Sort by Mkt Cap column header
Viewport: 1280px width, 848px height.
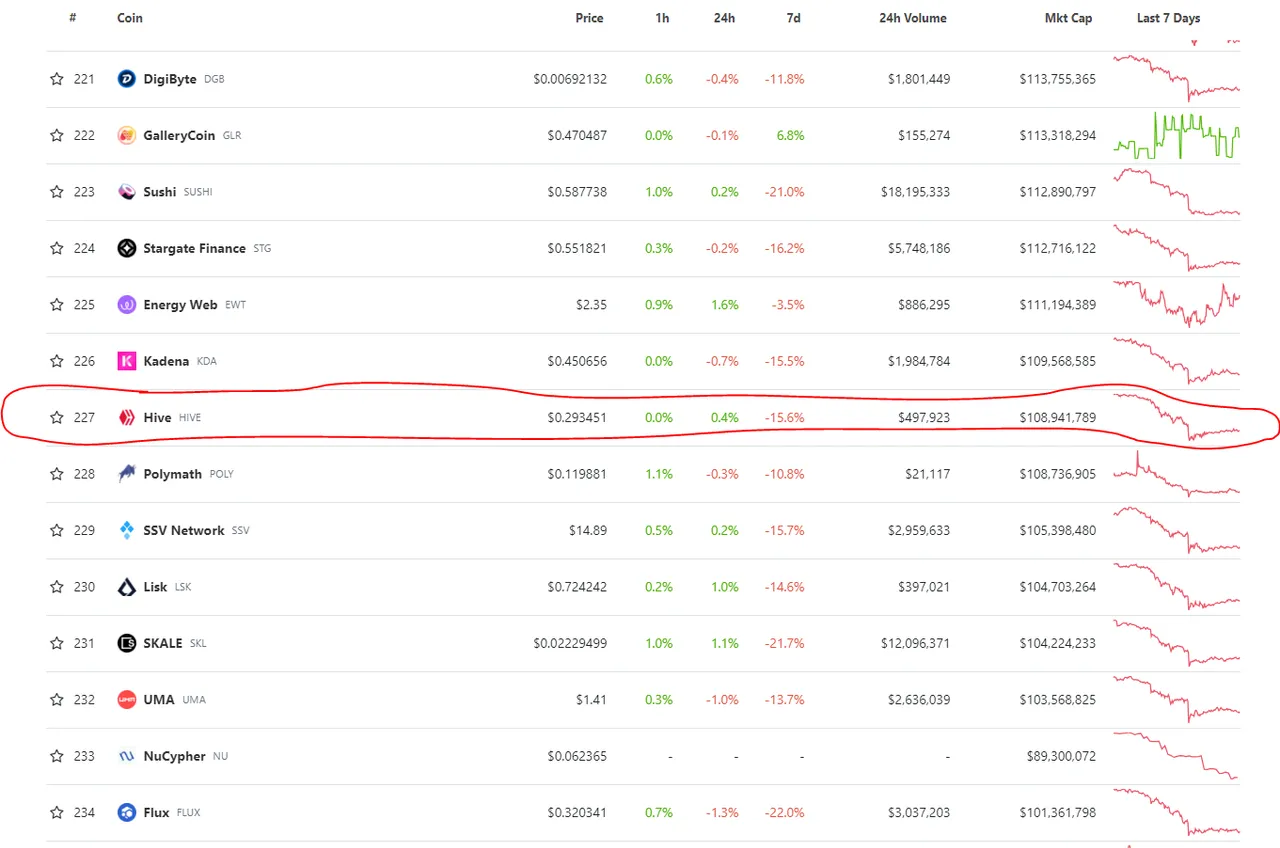[x=1067, y=18]
